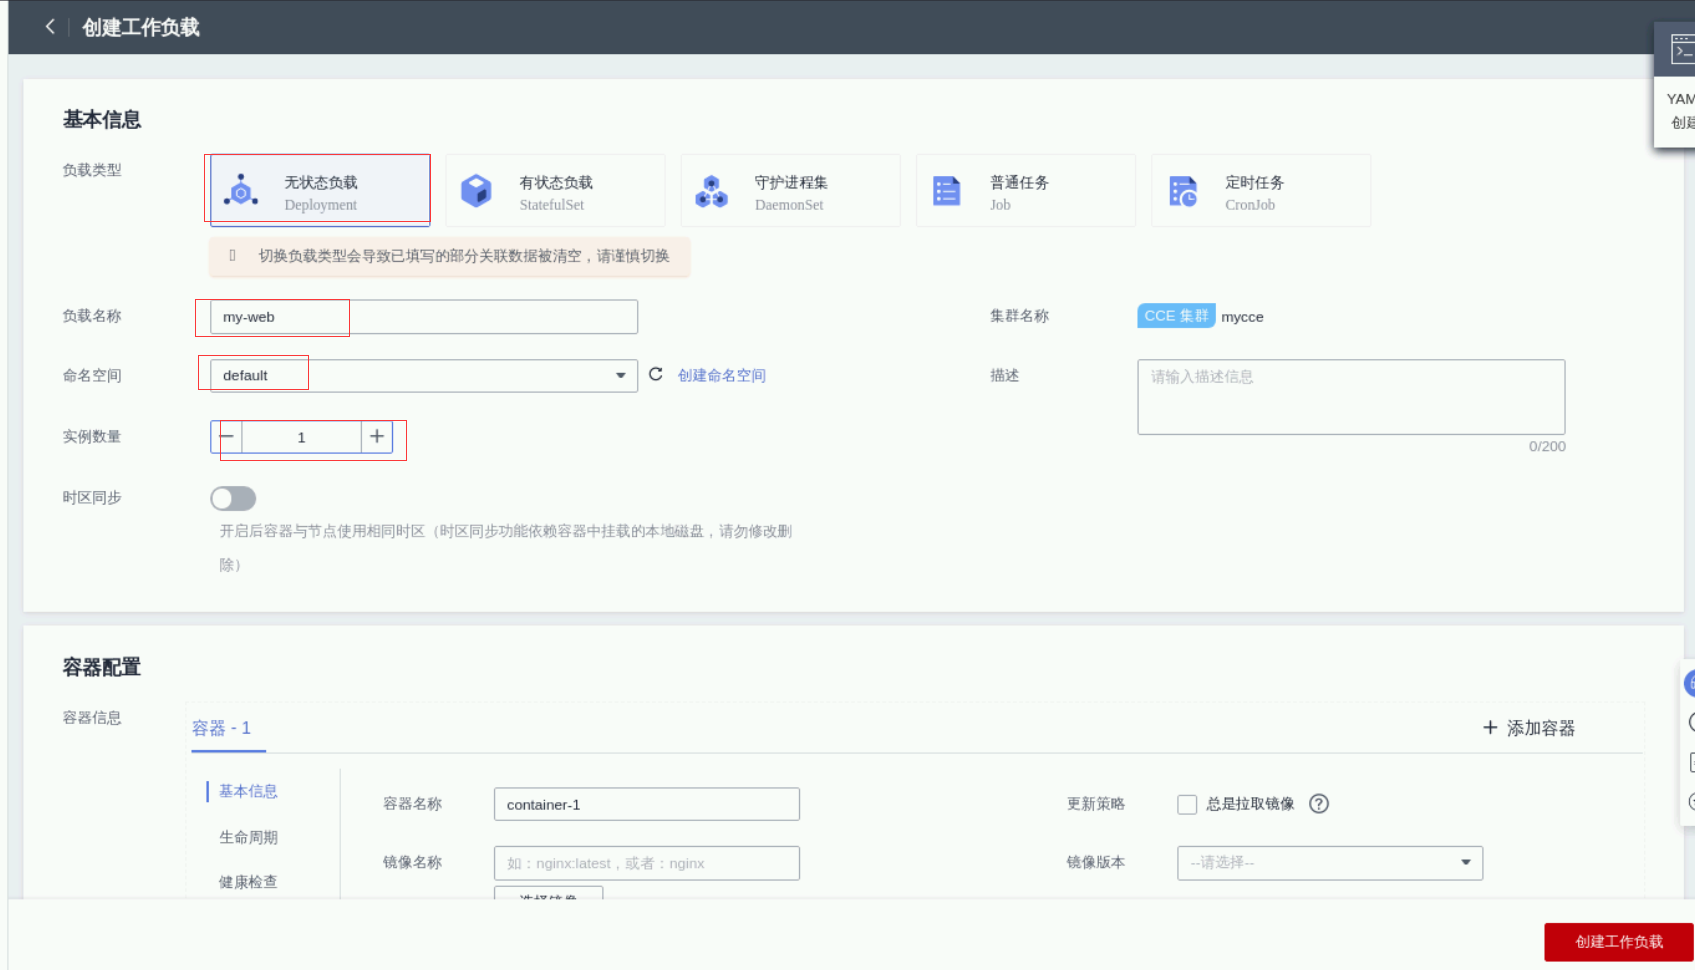Viewport: 1695px width, 970px height.
Task: Choose the DaemonSet workload type
Action: tap(790, 190)
